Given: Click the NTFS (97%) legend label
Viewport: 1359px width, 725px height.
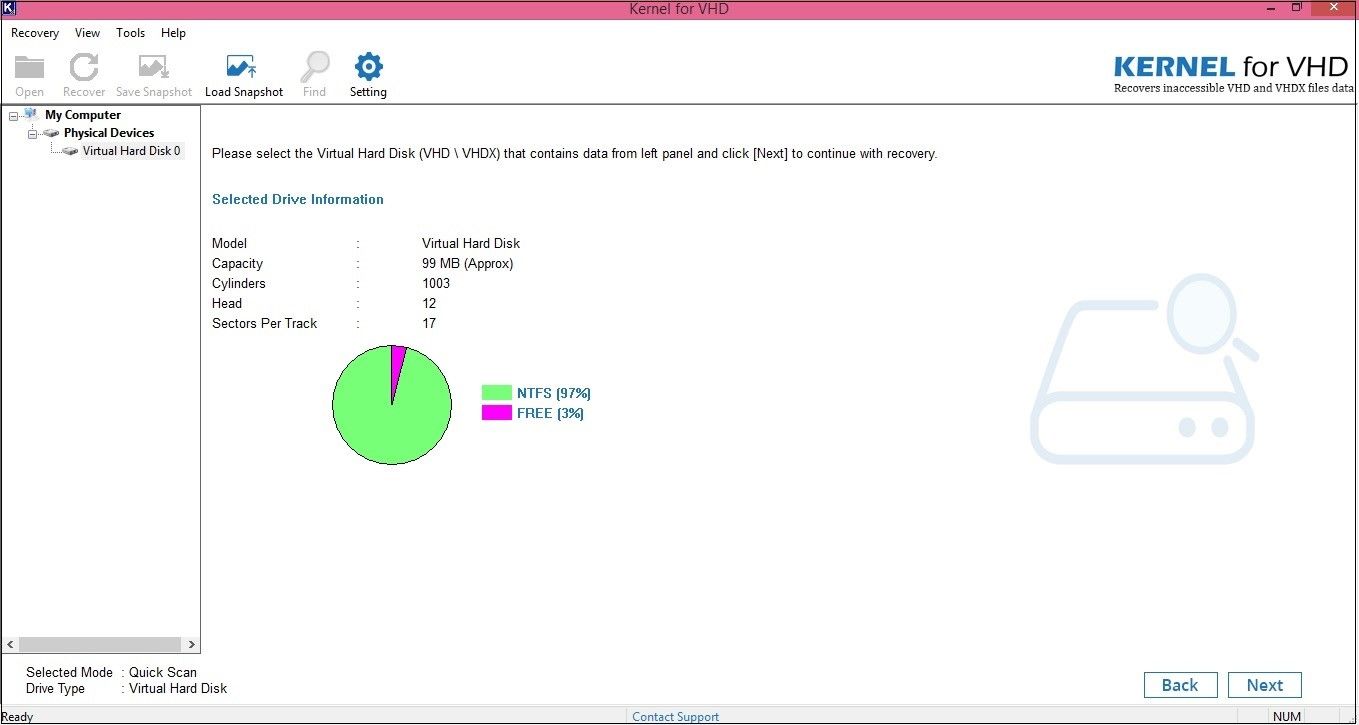Looking at the screenshot, I should (554, 393).
